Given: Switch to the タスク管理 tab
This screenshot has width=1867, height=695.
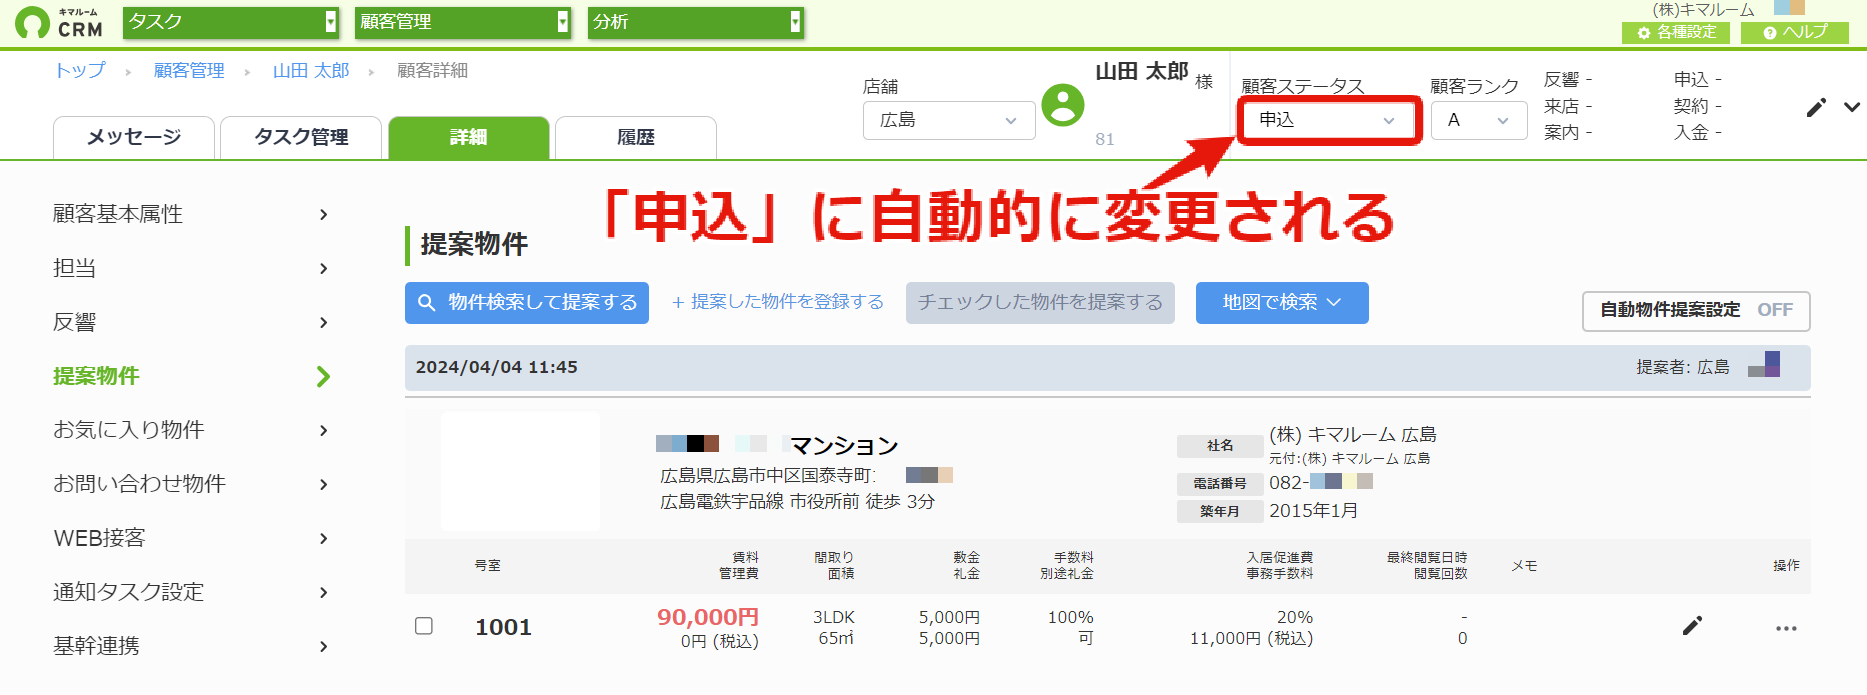Looking at the screenshot, I should pos(301,138).
